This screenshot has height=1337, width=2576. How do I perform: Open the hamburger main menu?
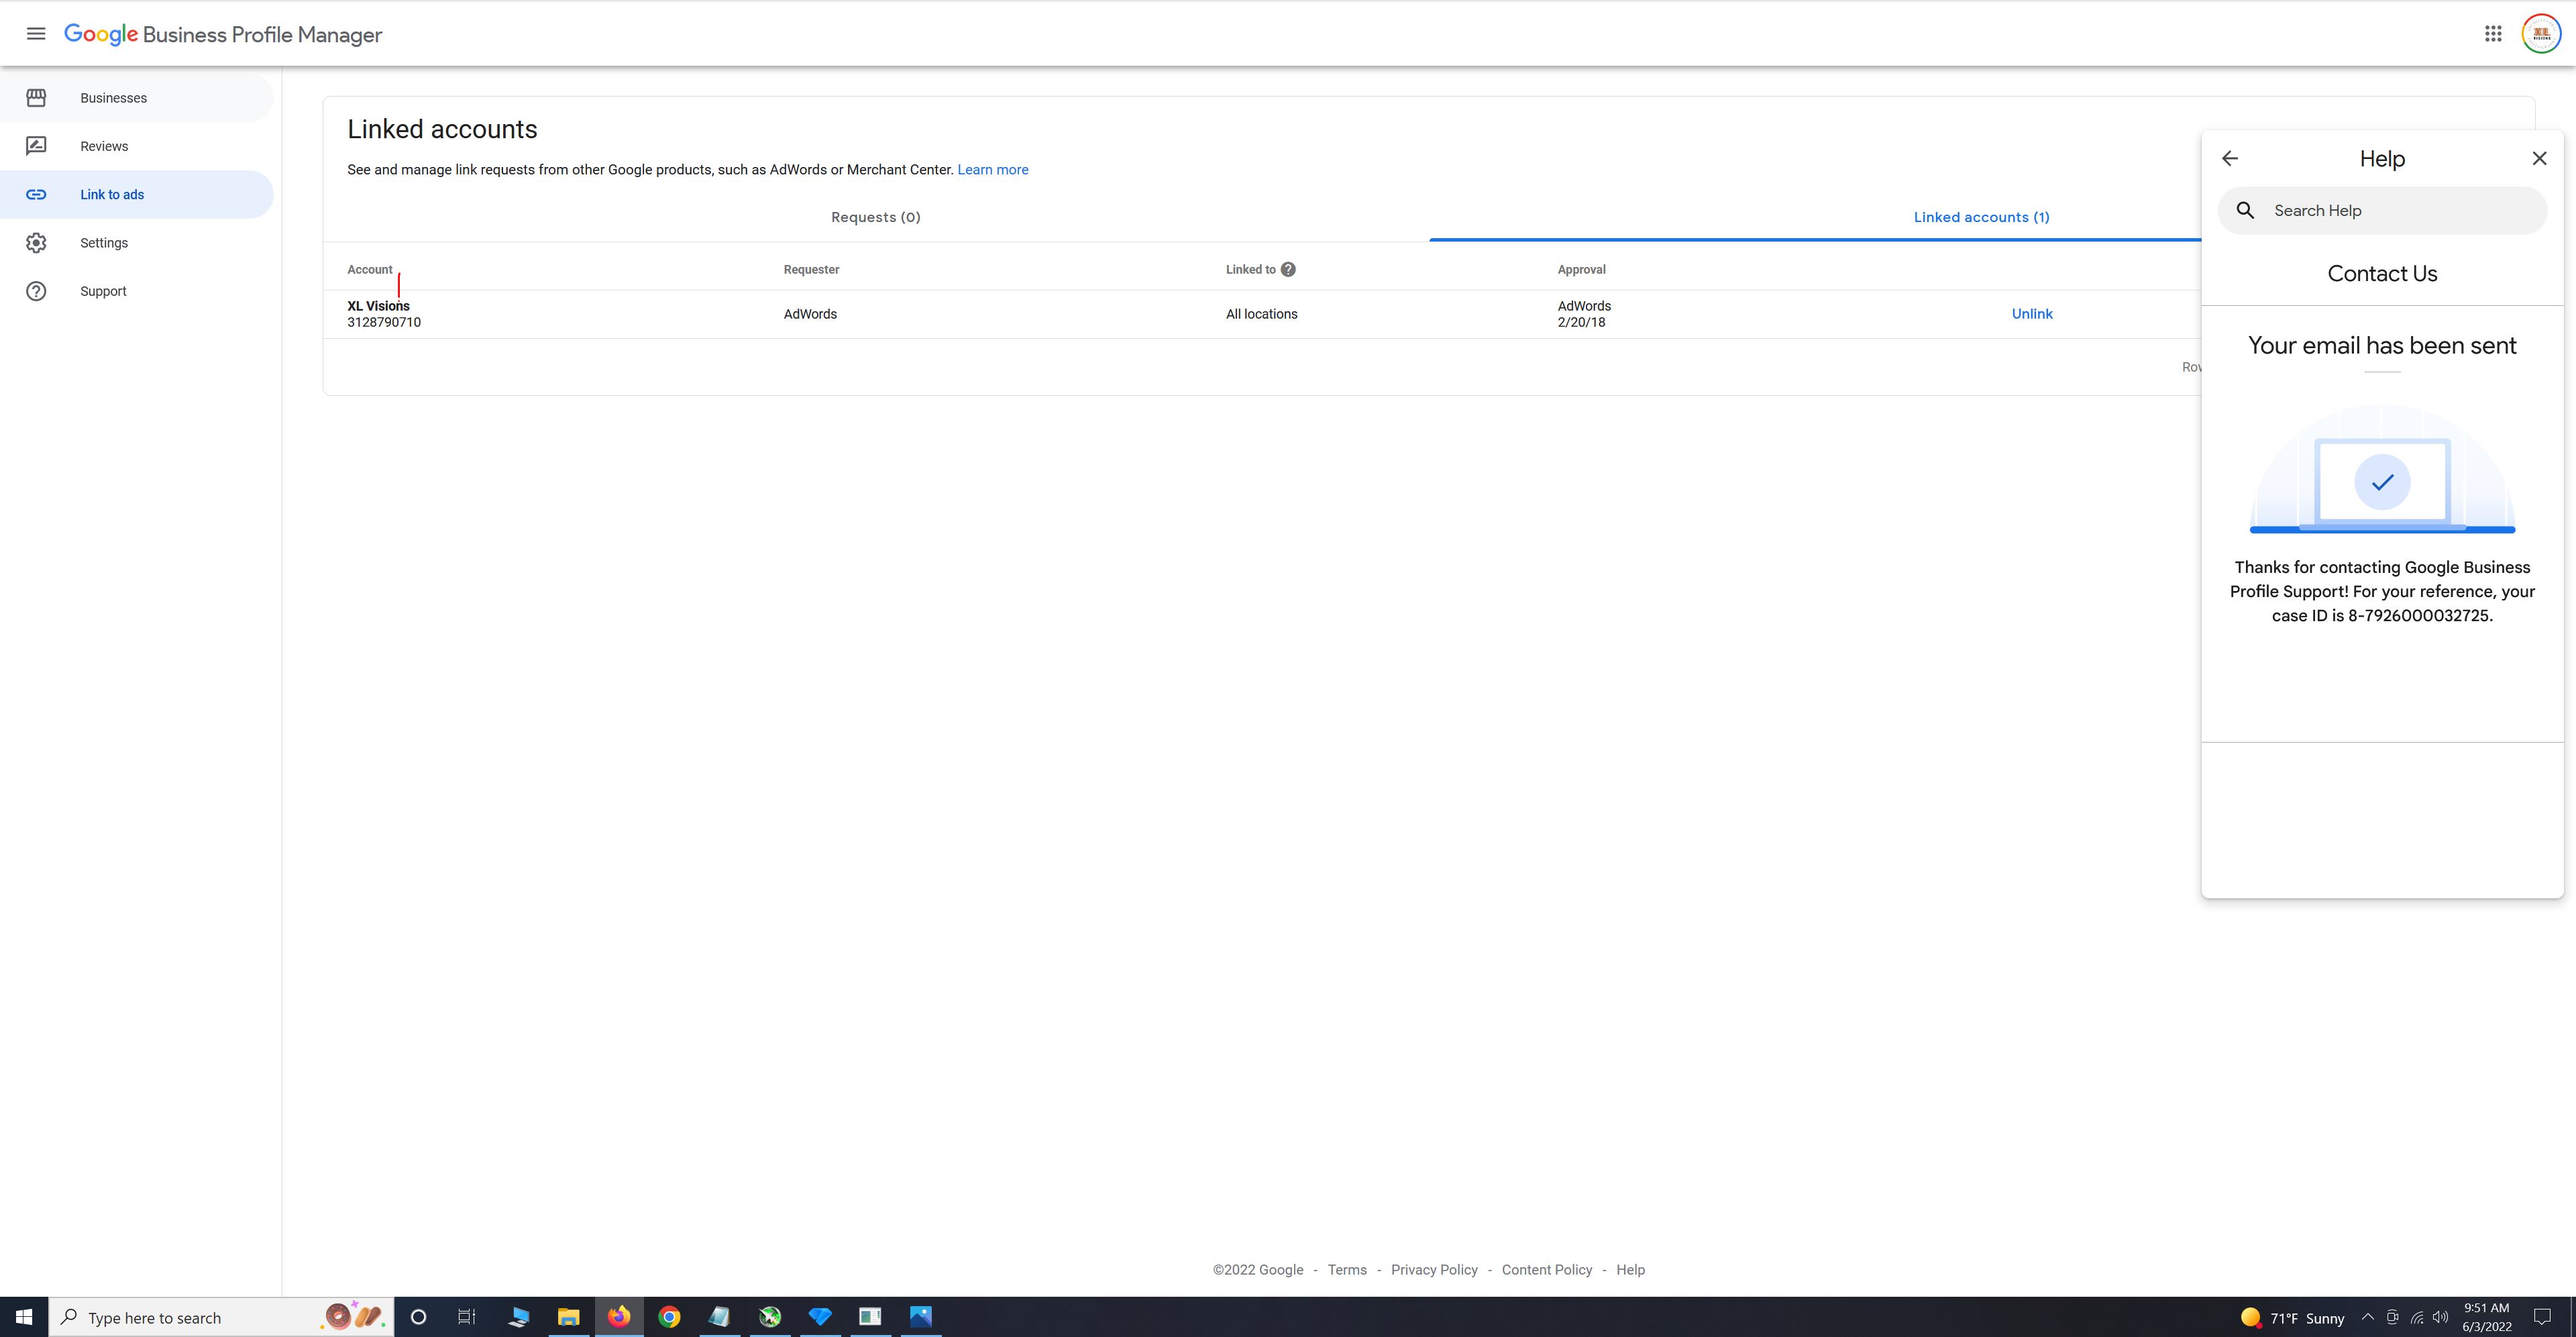click(x=36, y=34)
